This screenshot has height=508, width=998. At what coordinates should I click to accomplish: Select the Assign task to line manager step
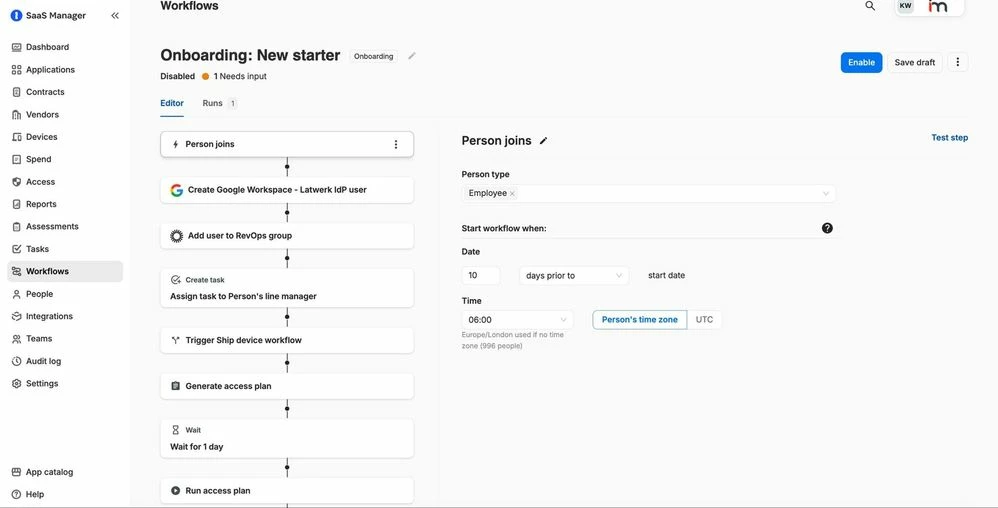tap(287, 288)
